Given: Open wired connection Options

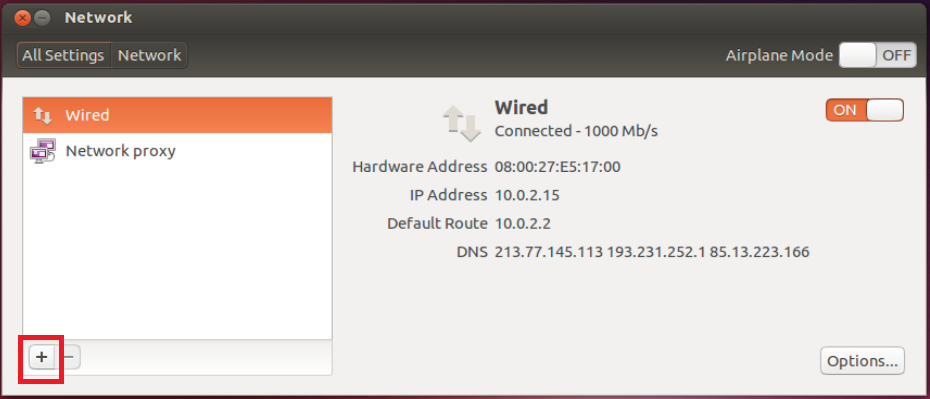Looking at the screenshot, I should pyautogui.click(x=862, y=361).
